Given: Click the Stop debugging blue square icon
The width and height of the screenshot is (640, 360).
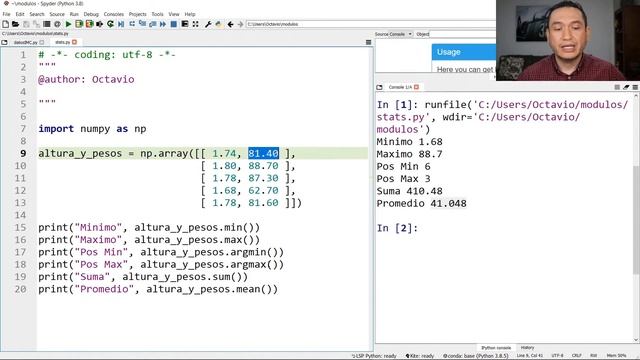Looking at the screenshot, I should coord(173,24).
